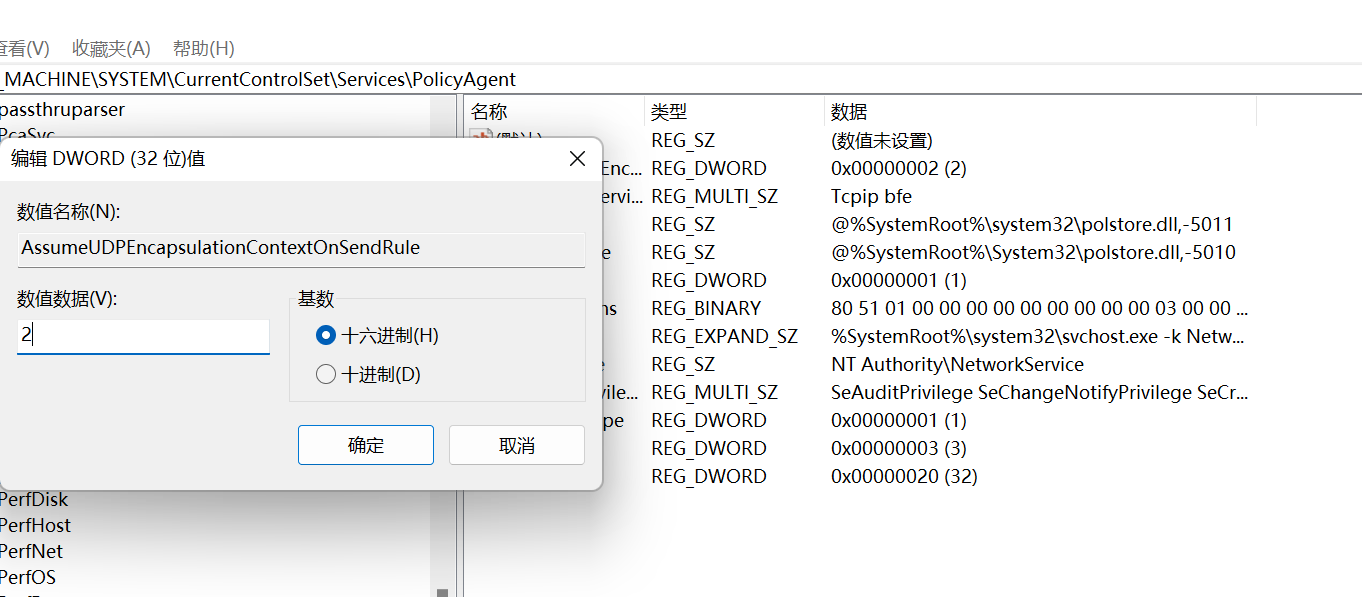Click the svchost.exe -k data value

tap(1039, 336)
